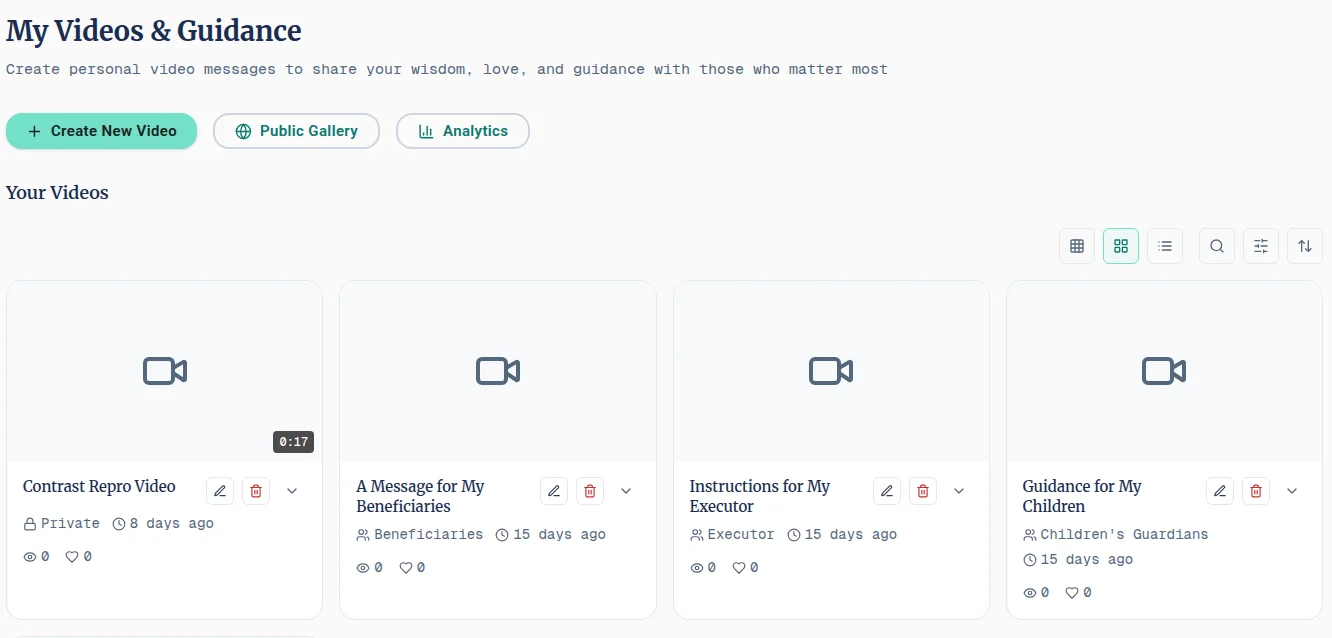Image resolution: width=1332 pixels, height=638 pixels.
Task: Click the 0:17 duration badge
Action: [293, 442]
